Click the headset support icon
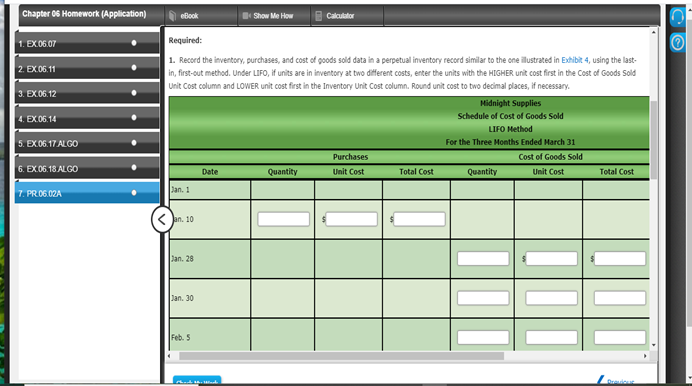 click(677, 17)
